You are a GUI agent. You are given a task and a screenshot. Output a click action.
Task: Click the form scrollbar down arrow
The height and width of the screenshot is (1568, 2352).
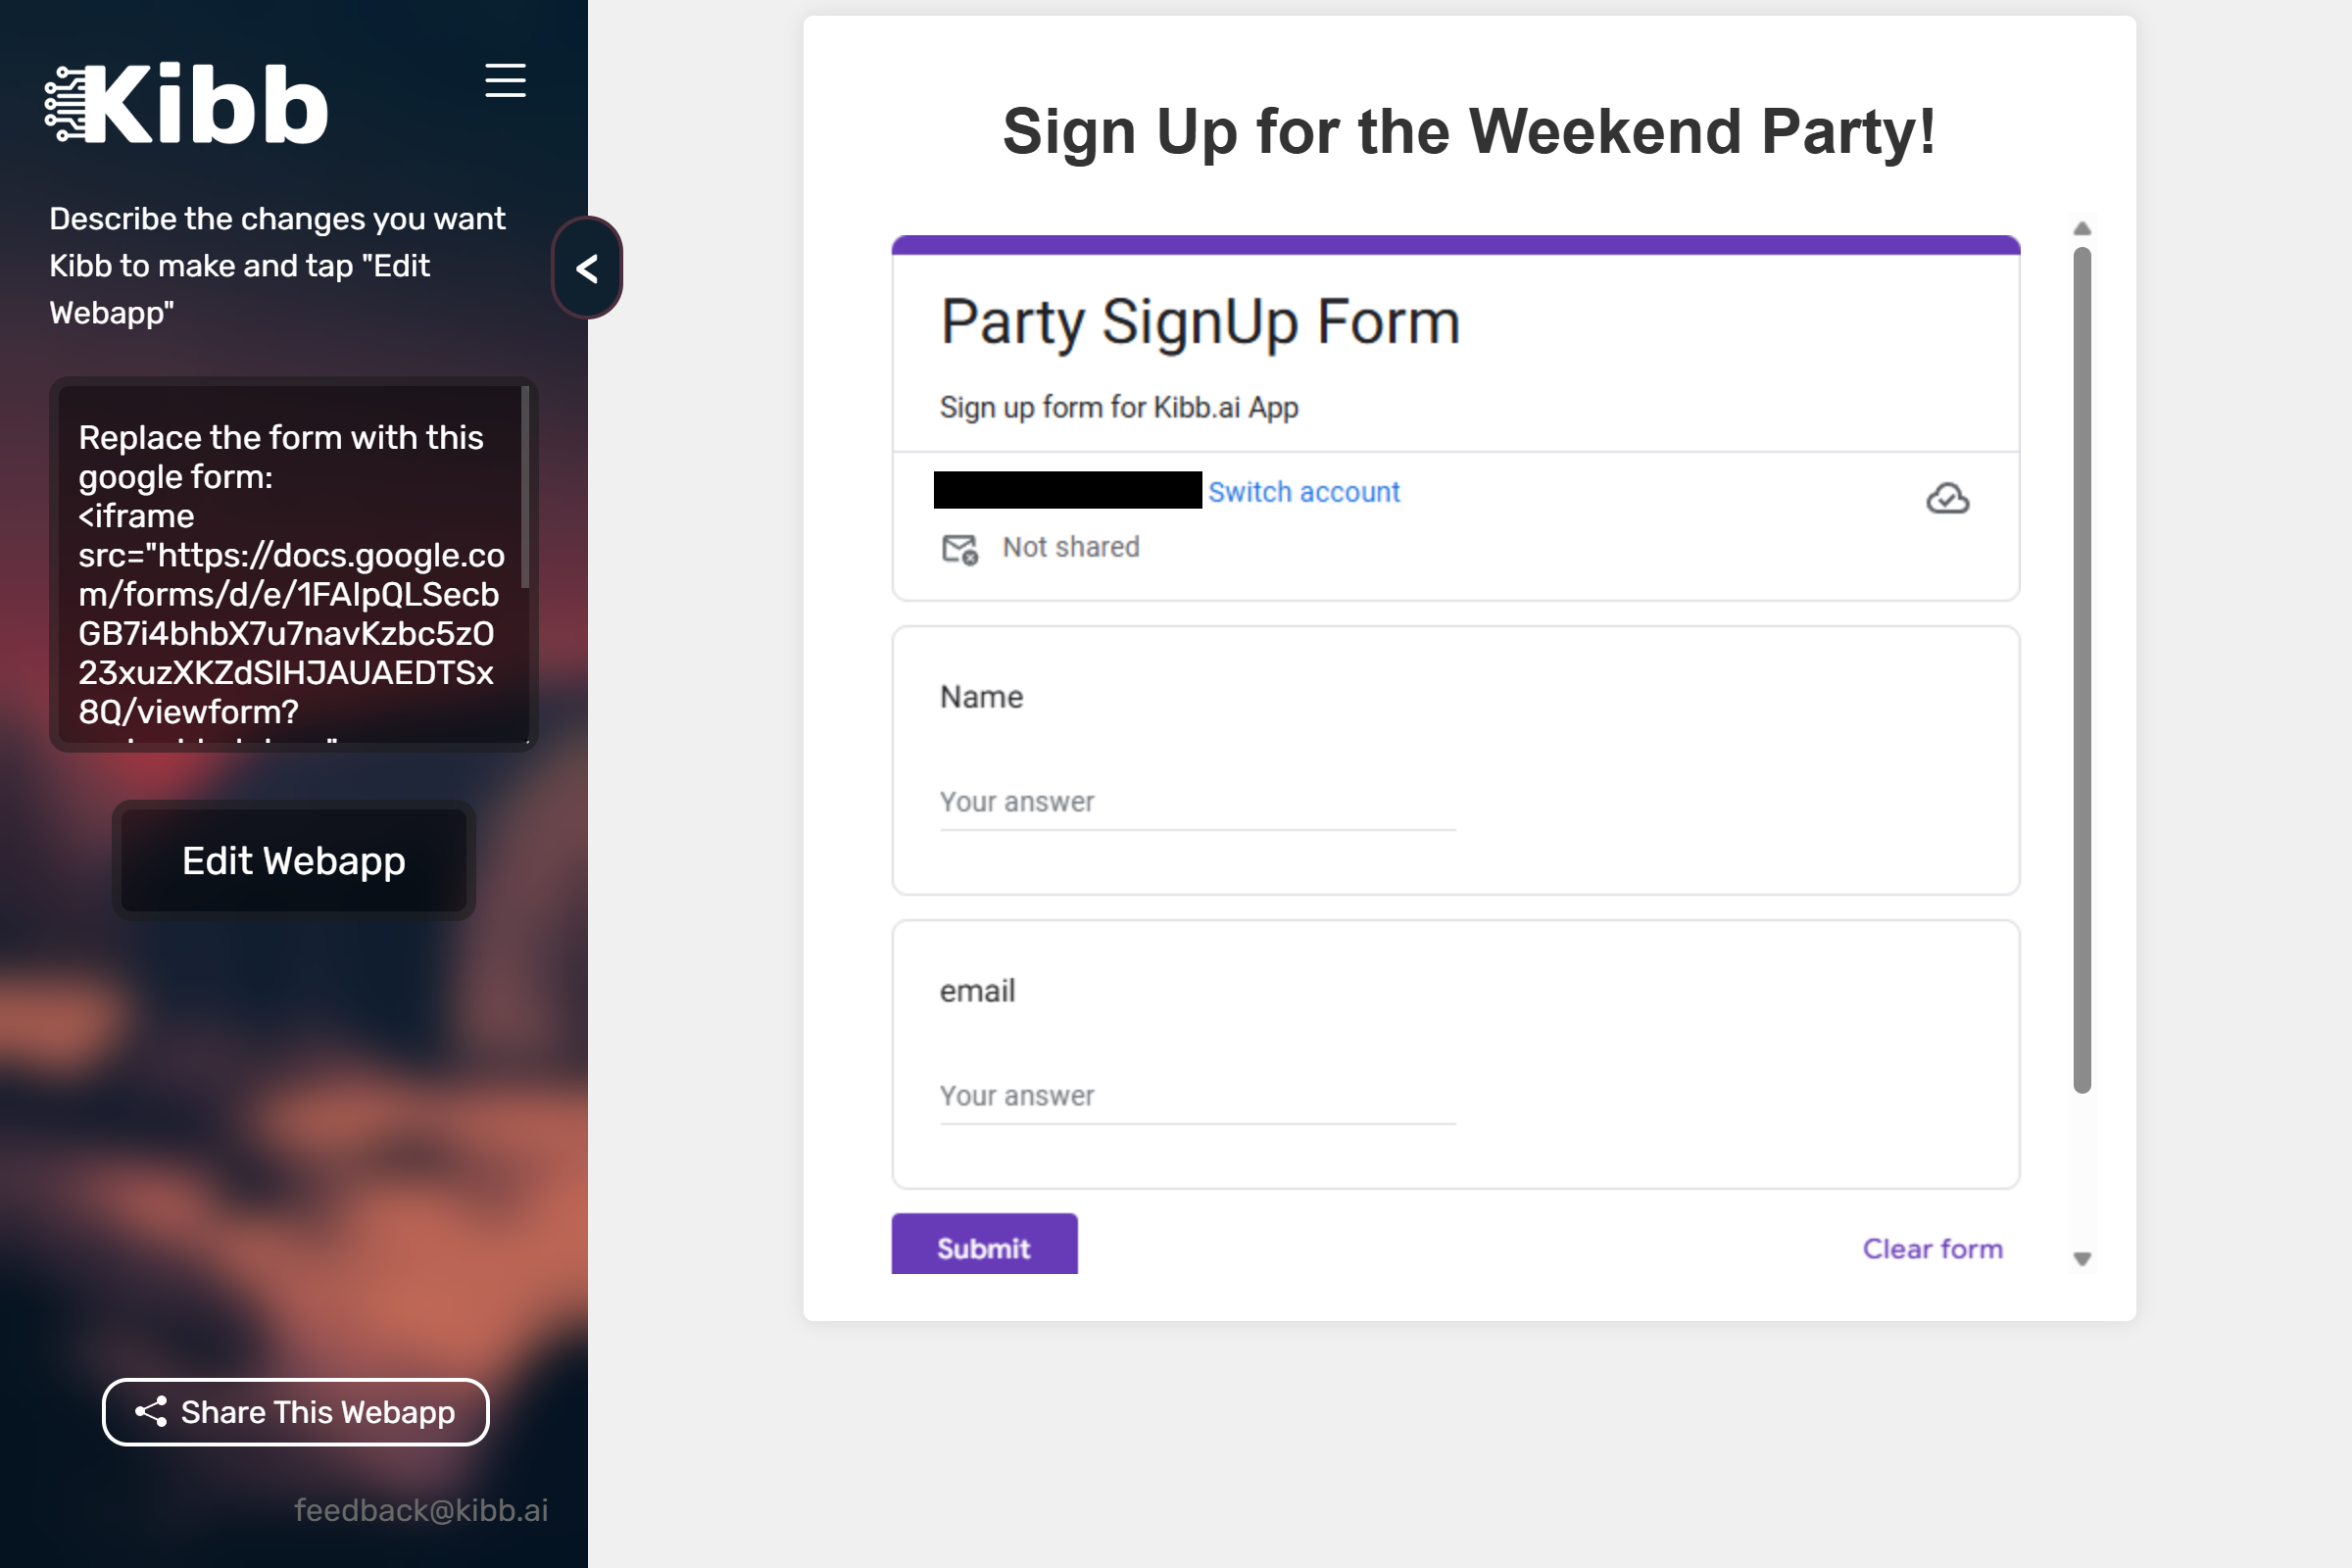point(2082,1259)
